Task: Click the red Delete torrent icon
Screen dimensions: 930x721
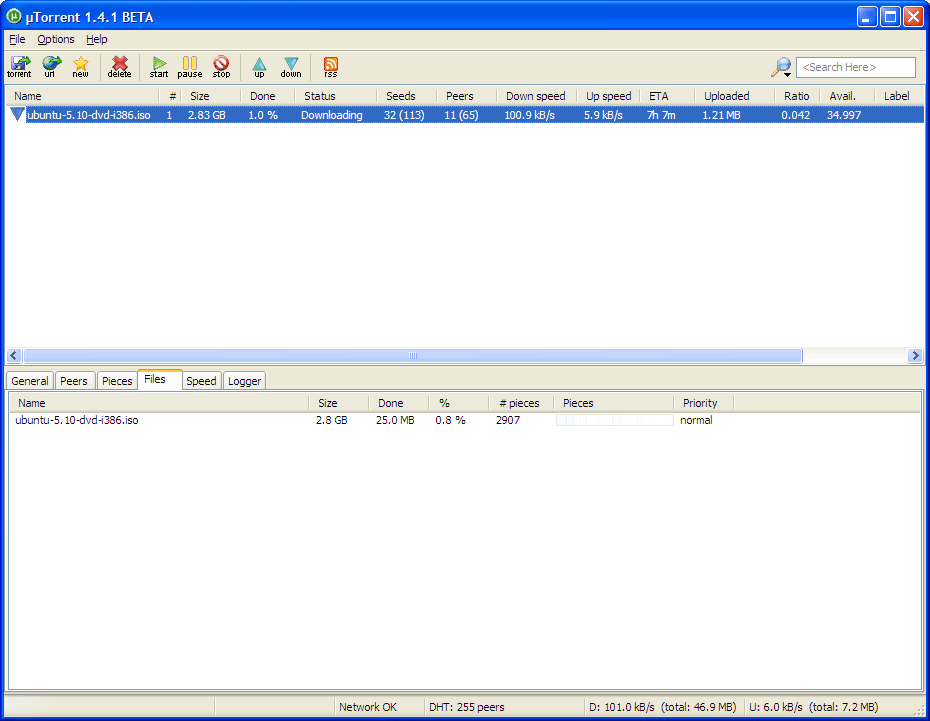Action: click(x=120, y=66)
